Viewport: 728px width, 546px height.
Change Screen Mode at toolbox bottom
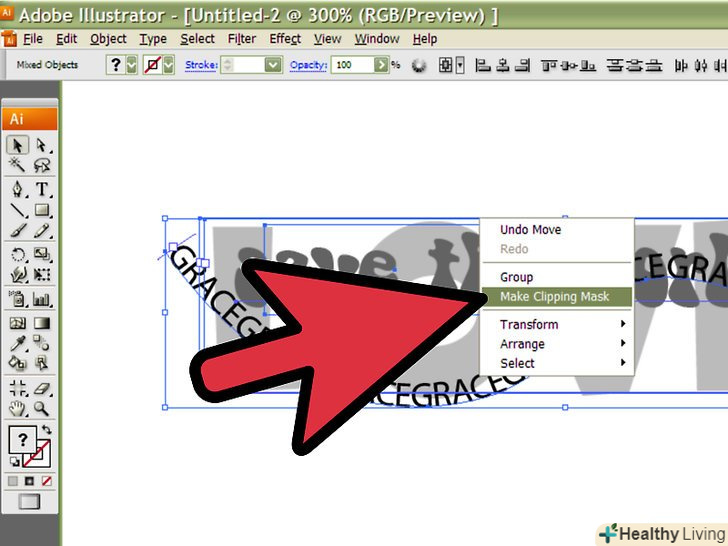[29, 502]
